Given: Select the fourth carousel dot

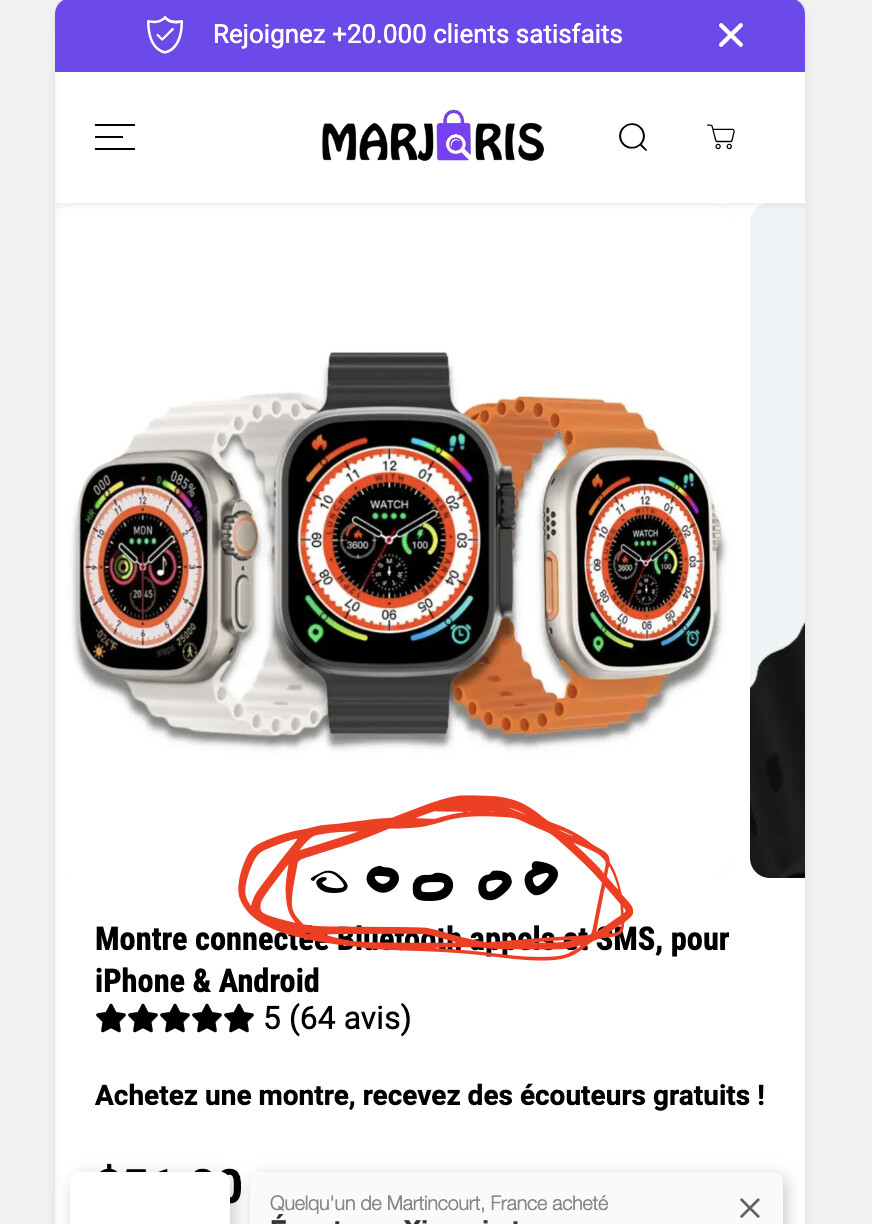Looking at the screenshot, I should pos(494,883).
